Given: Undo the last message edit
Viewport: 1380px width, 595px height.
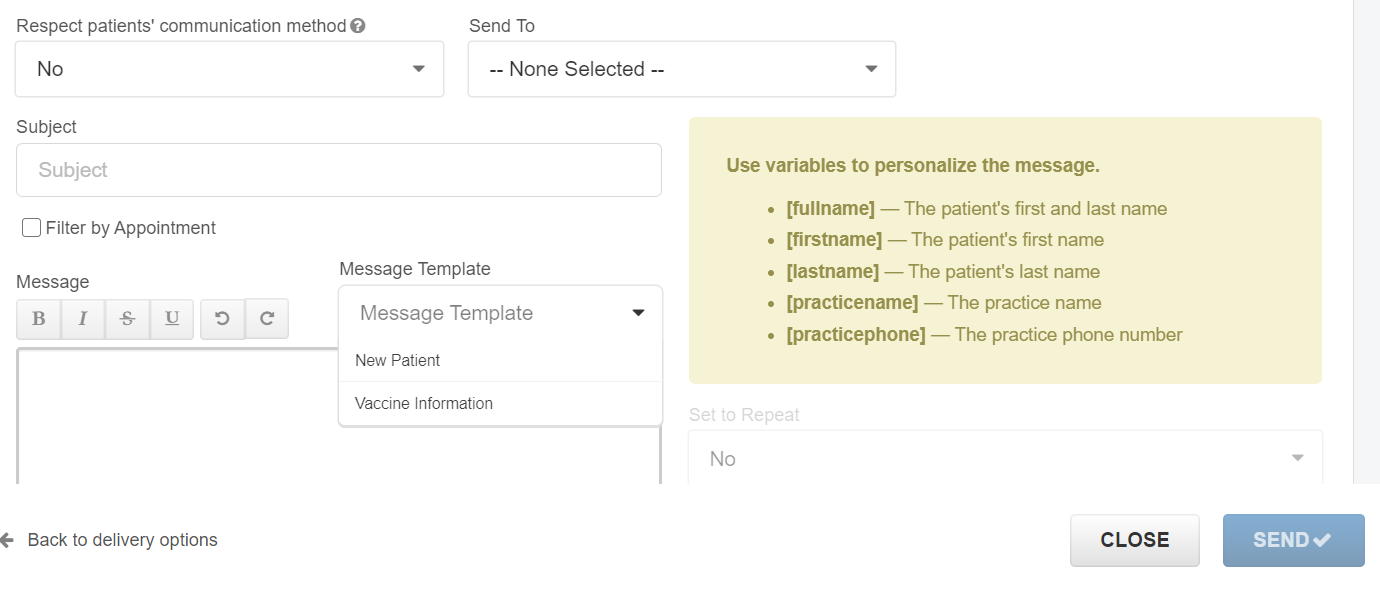Looking at the screenshot, I should (222, 319).
